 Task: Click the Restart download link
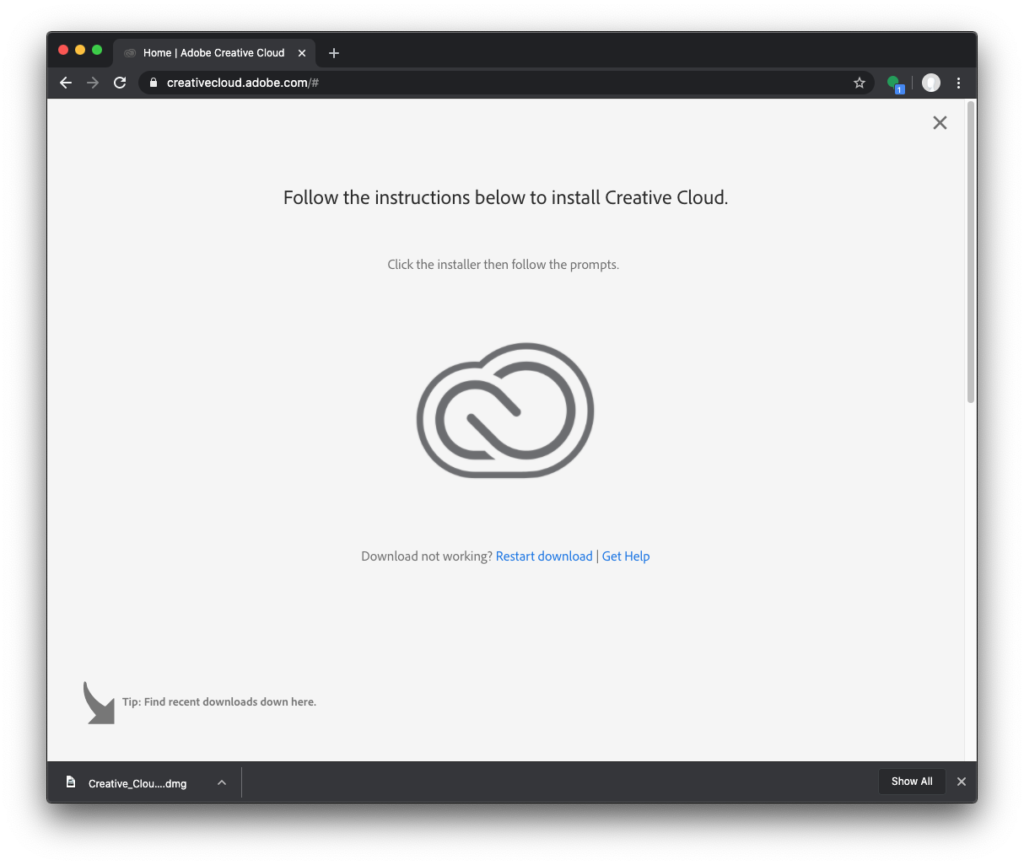pos(544,556)
